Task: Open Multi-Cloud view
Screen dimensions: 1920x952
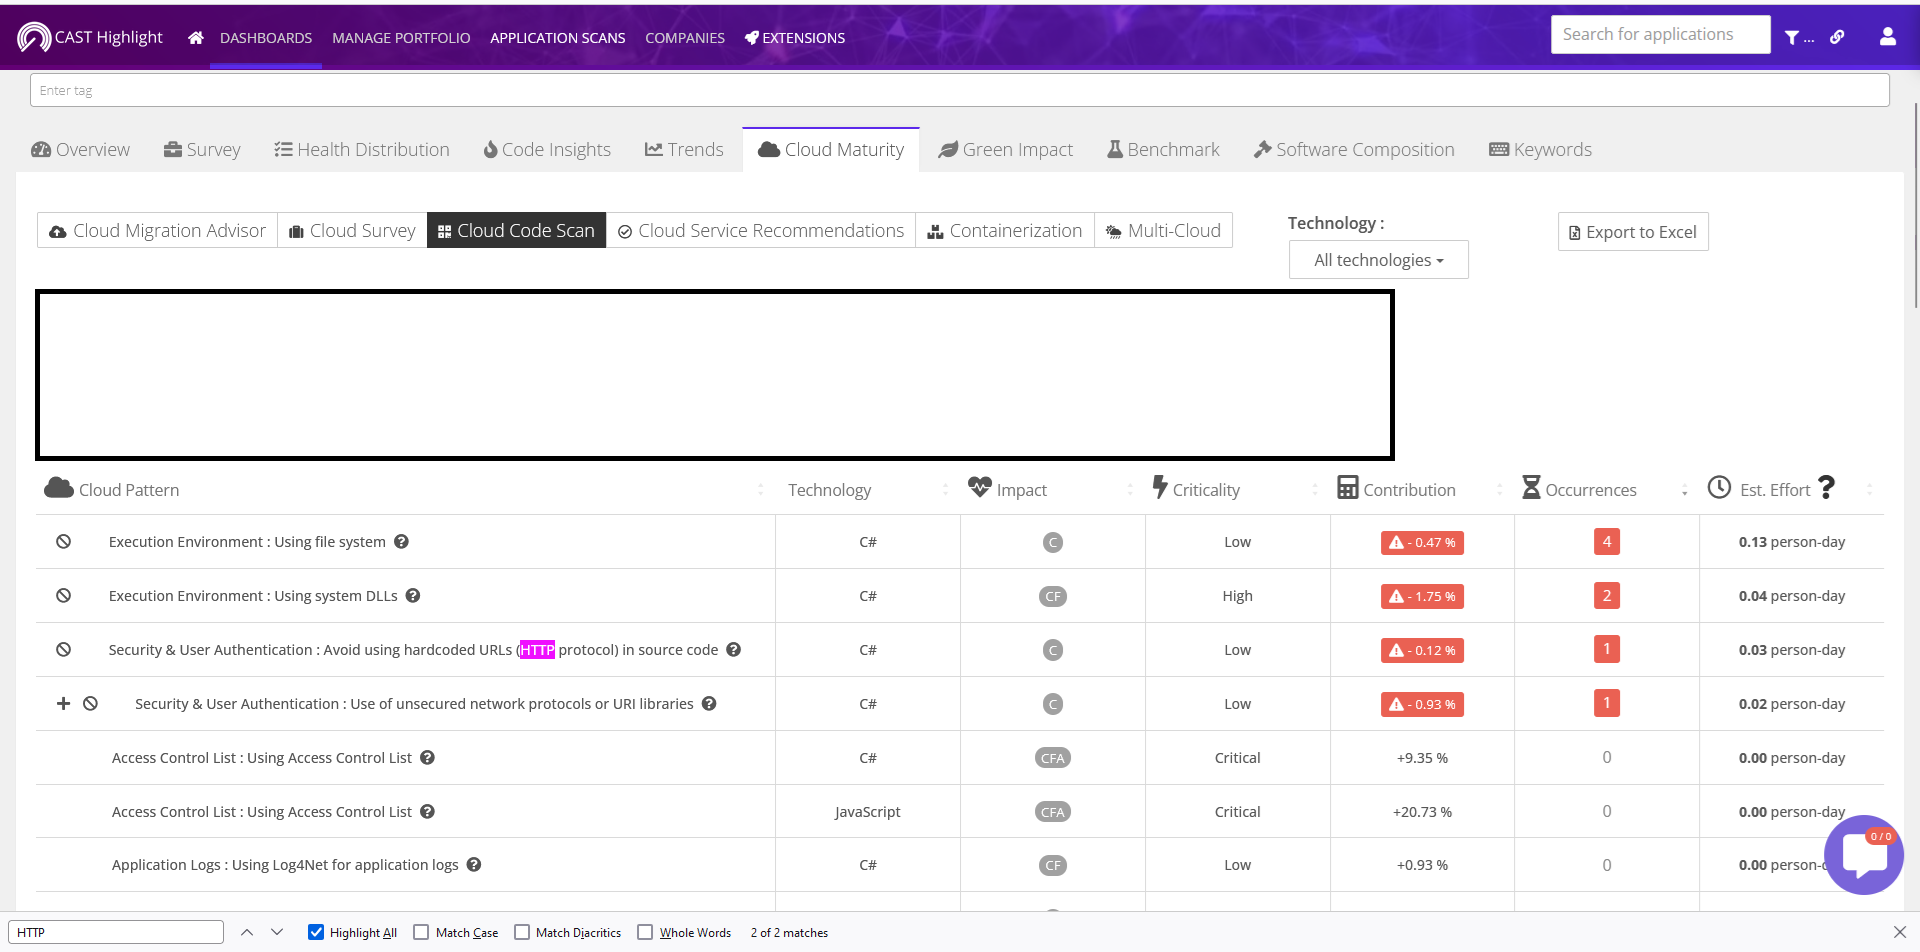Action: tap(1163, 230)
